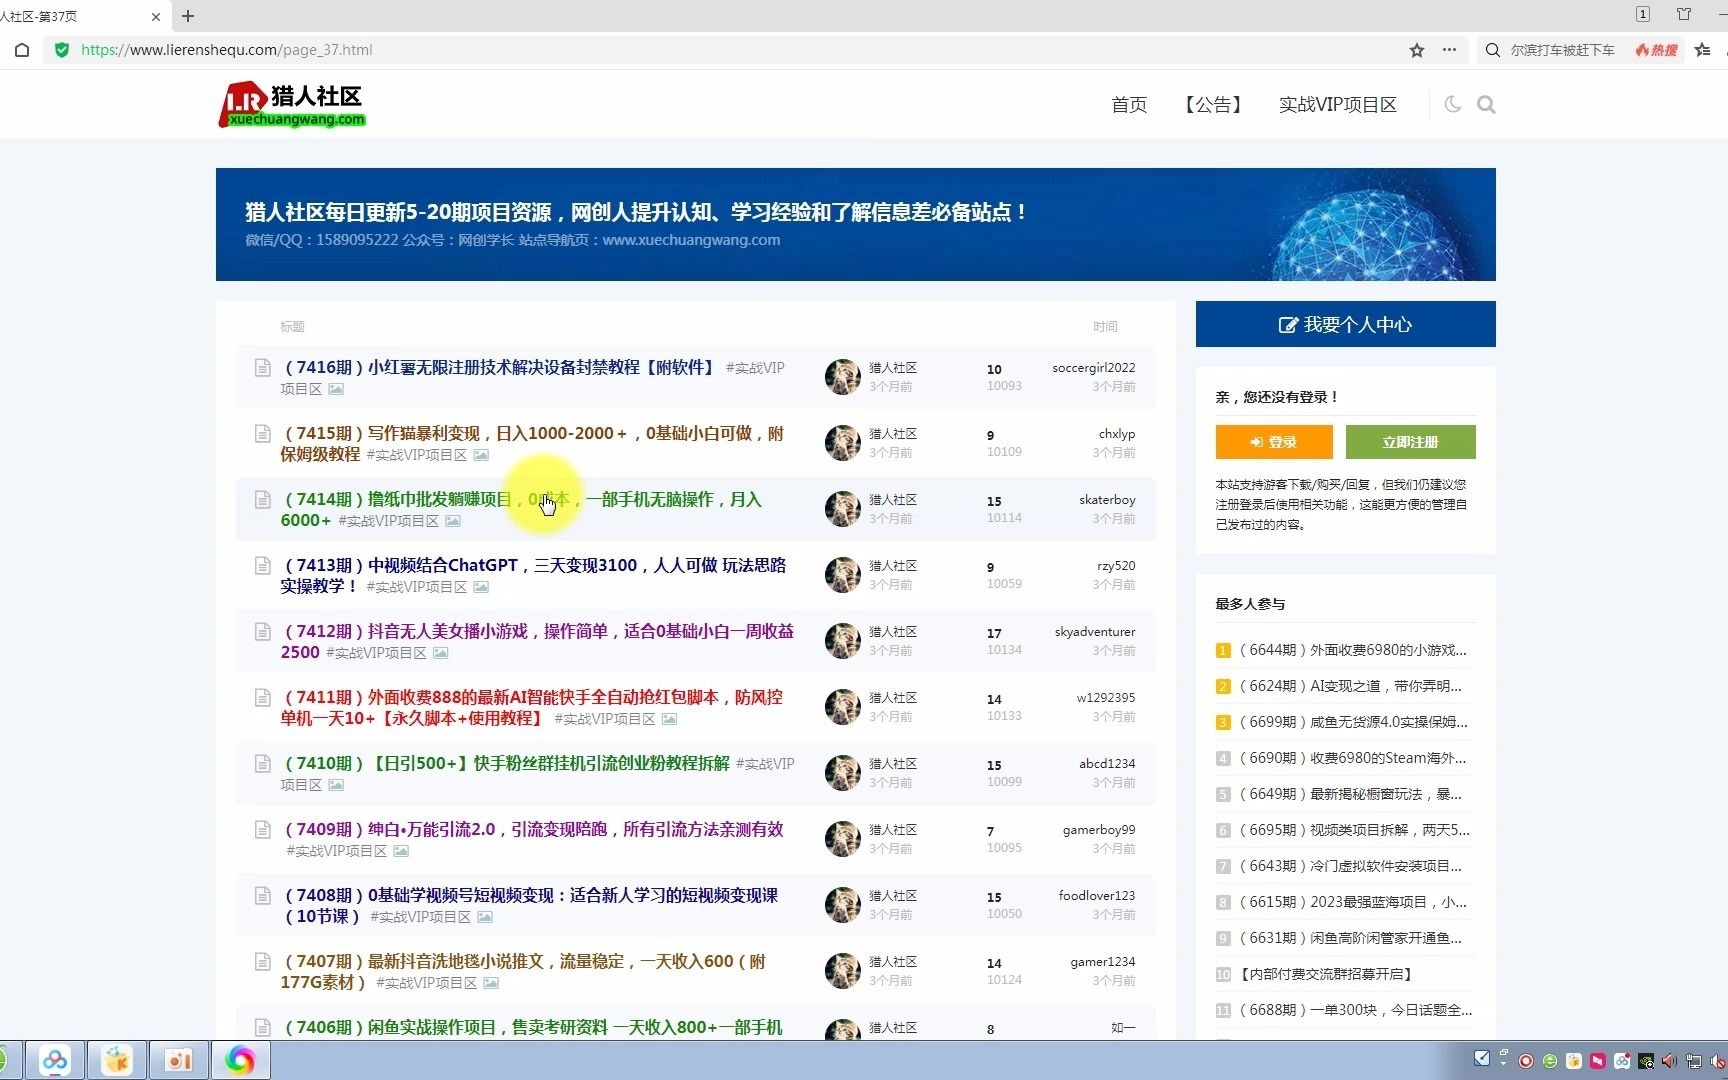The height and width of the screenshot is (1080, 1728).
Task: Click the shirt skin icon in title bar
Action: (1684, 14)
